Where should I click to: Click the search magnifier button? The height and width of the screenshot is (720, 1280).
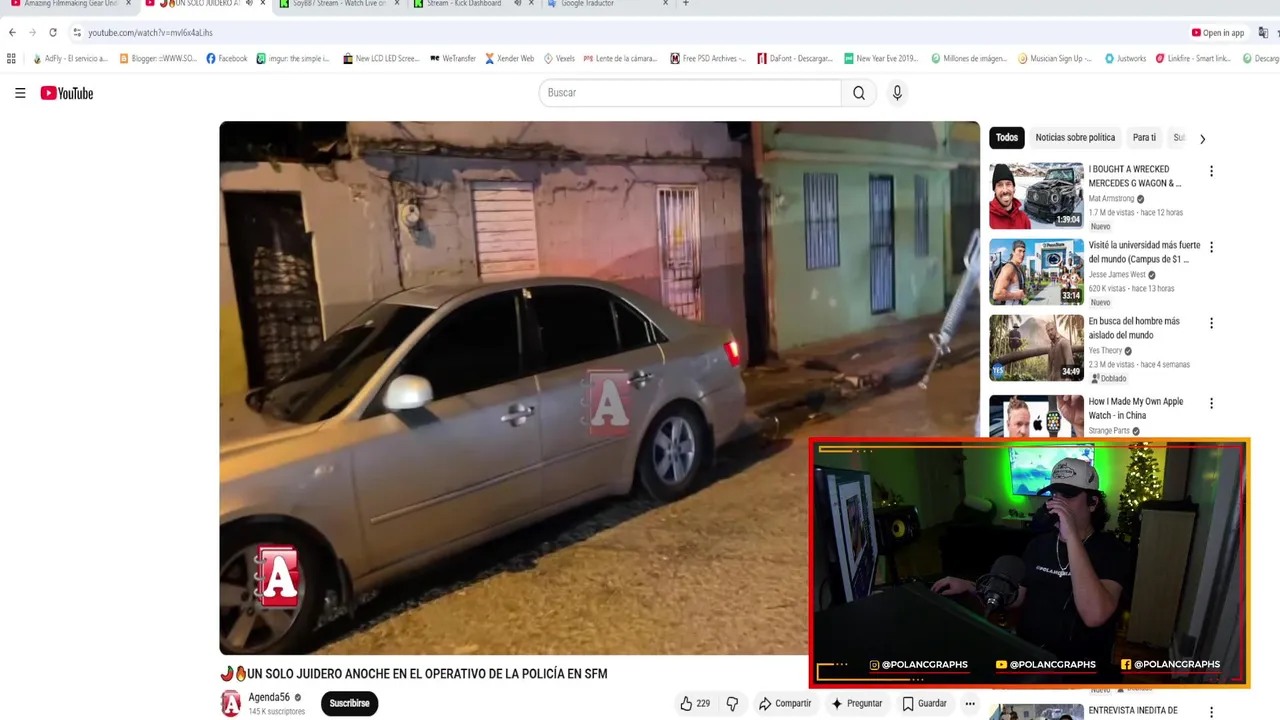(x=859, y=93)
